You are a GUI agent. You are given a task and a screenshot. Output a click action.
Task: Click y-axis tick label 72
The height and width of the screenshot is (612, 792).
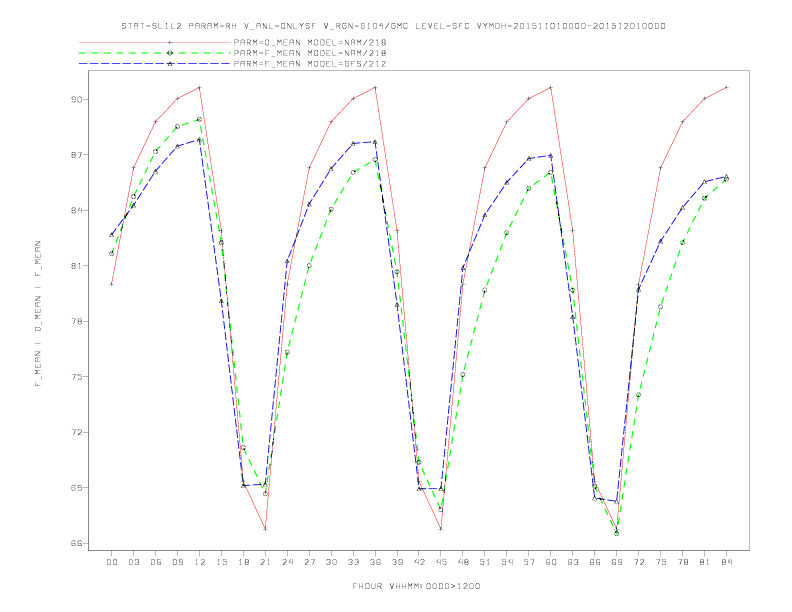coord(76,432)
